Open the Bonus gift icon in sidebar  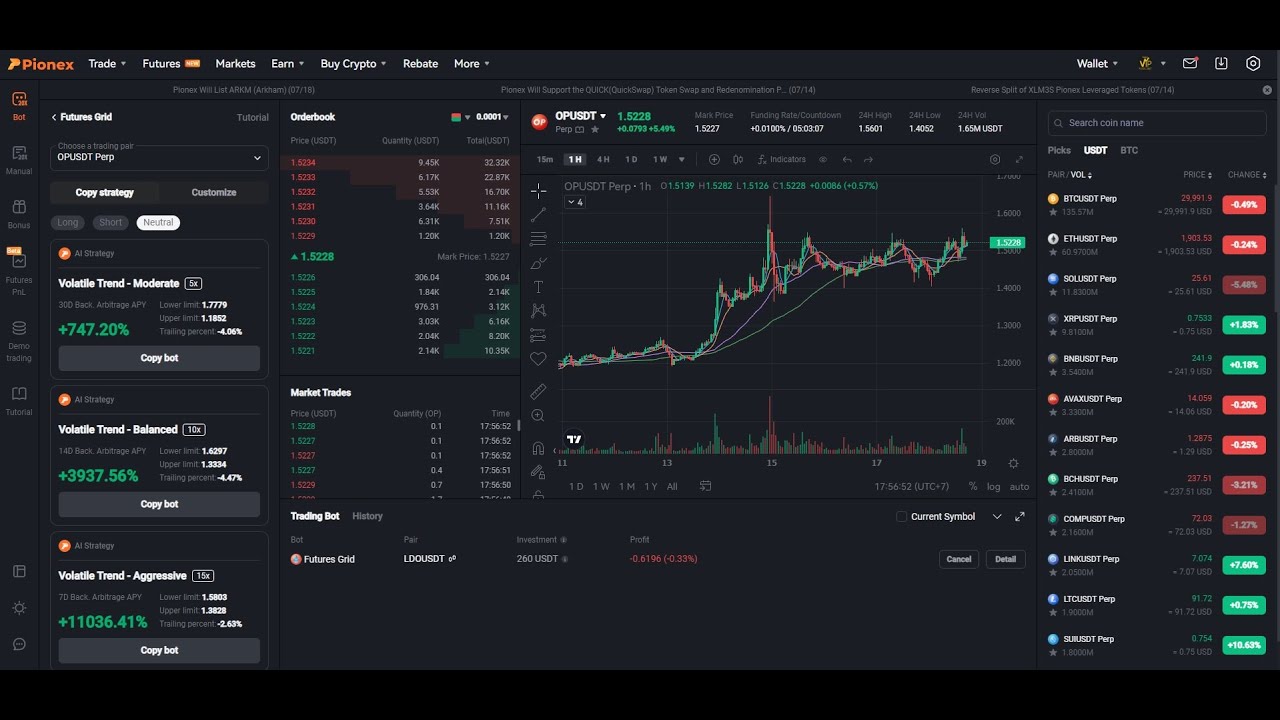coord(19,213)
